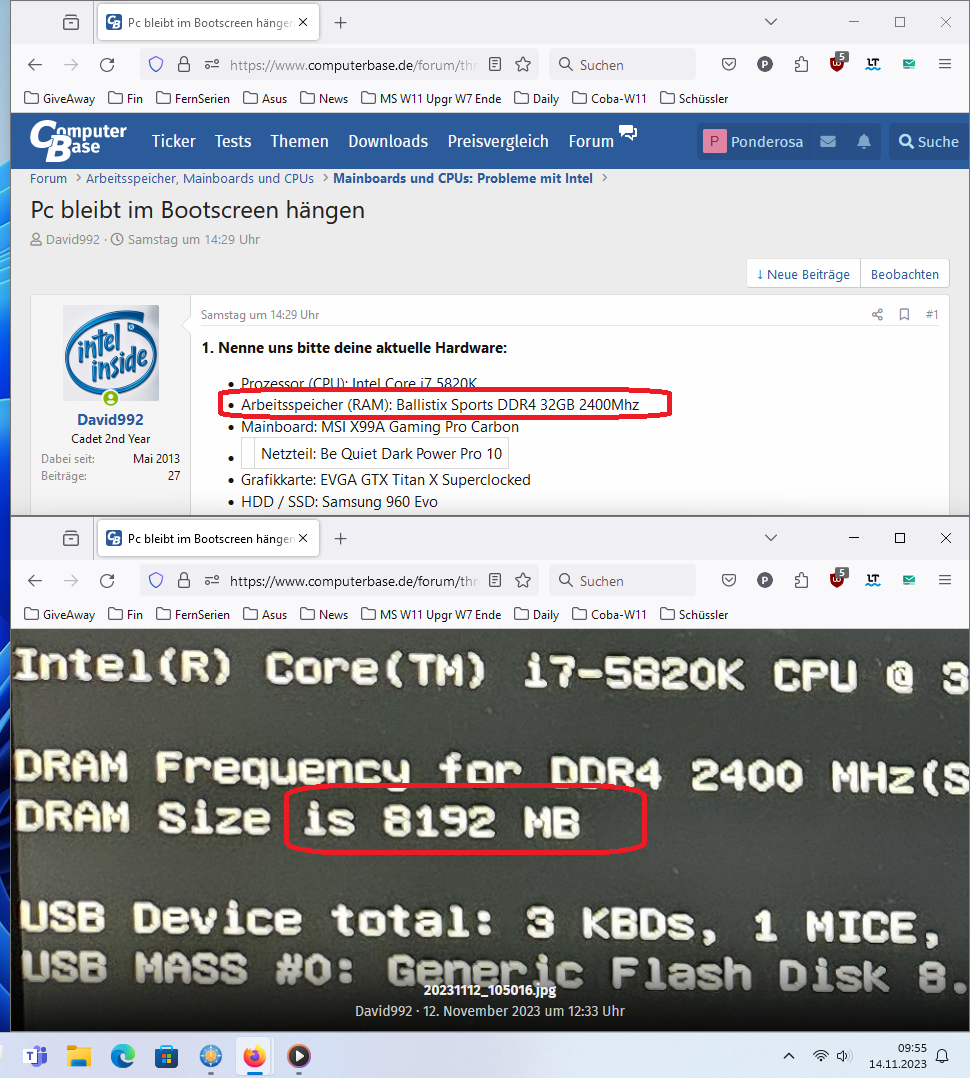Focus the Suchen search field in top window

point(623,65)
